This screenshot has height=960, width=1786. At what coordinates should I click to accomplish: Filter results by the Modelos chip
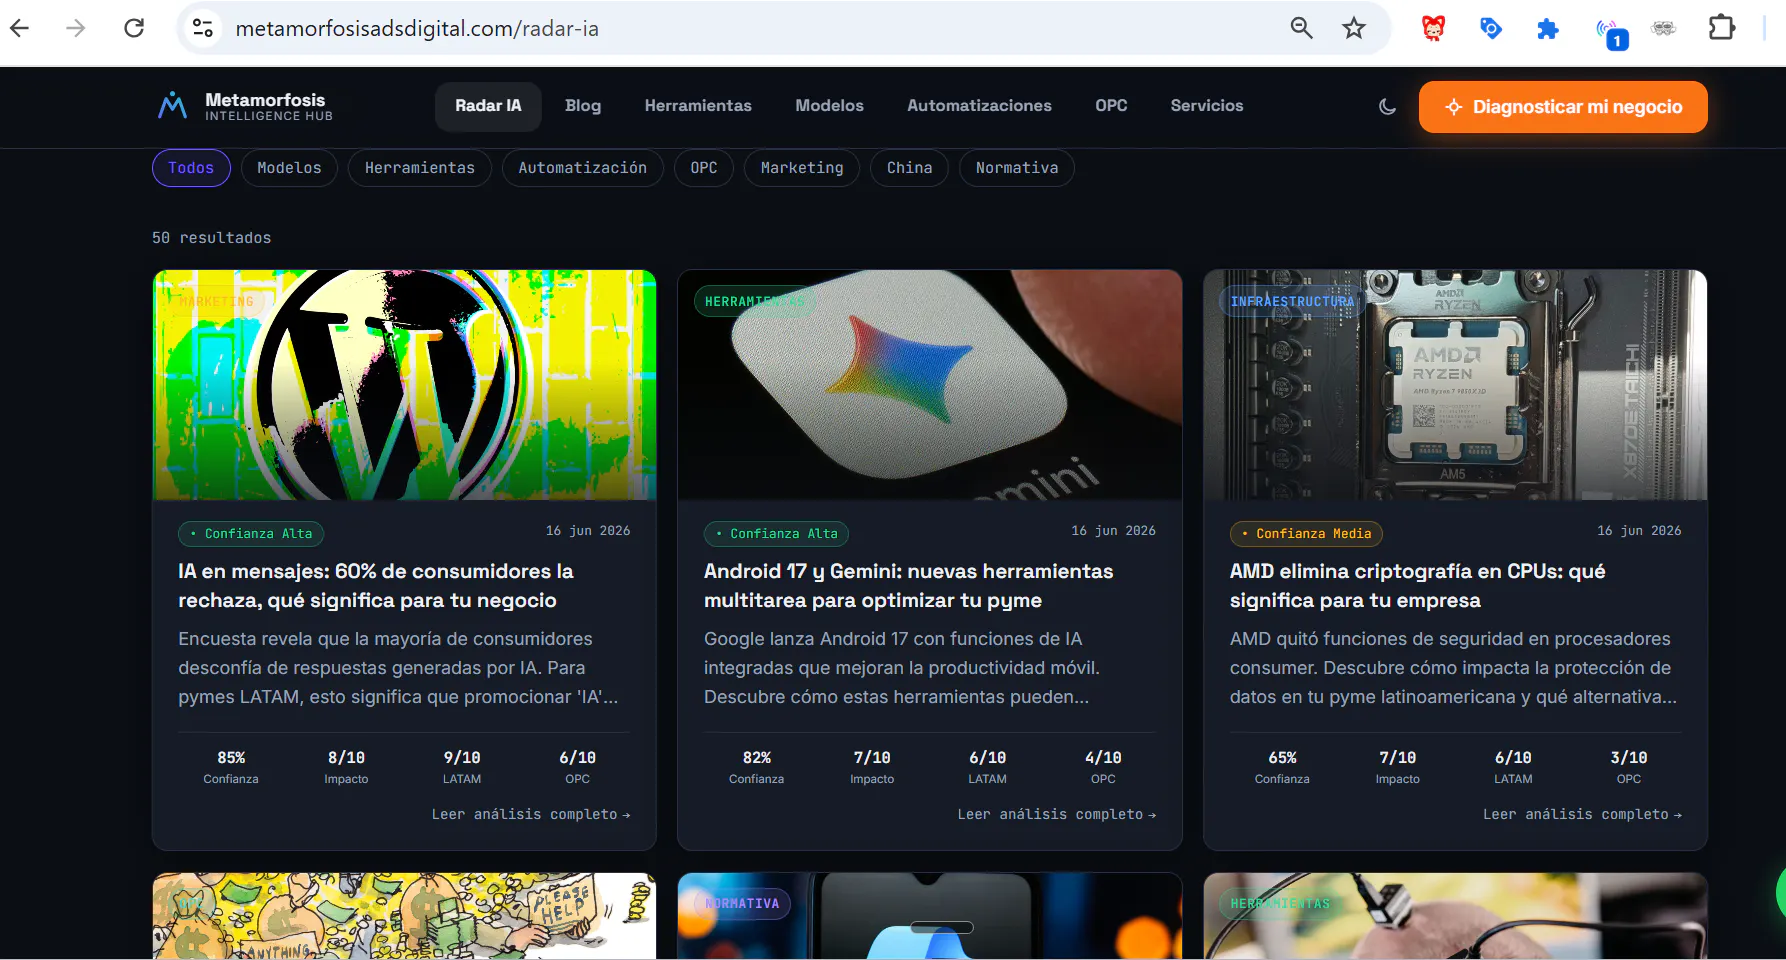(289, 168)
